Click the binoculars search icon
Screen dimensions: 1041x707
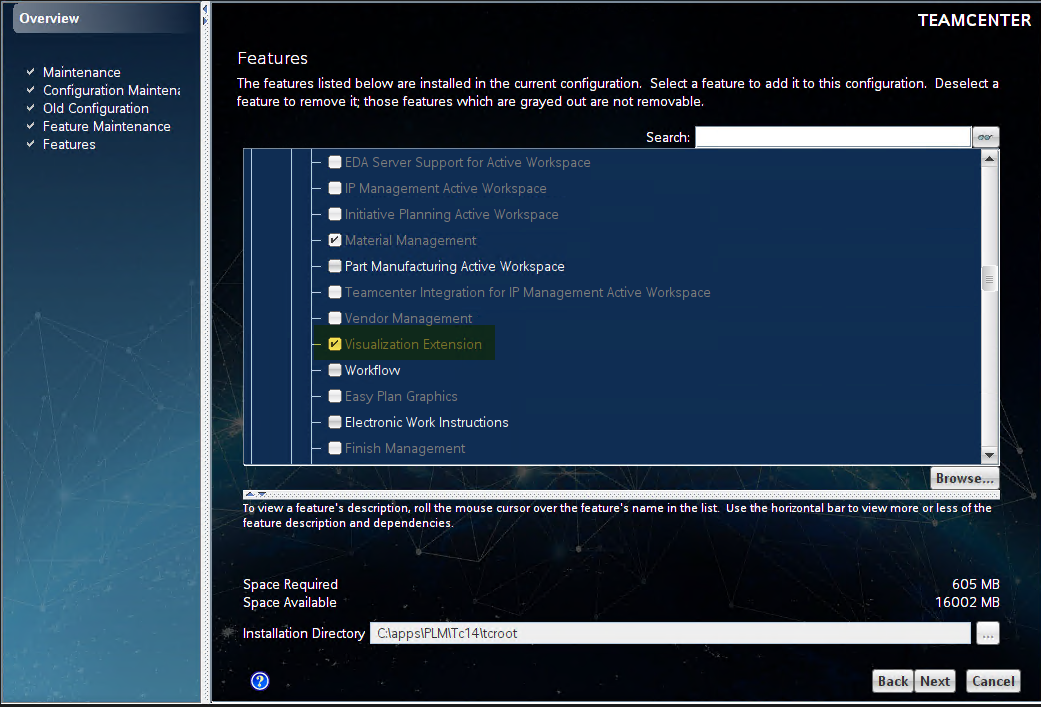point(985,137)
